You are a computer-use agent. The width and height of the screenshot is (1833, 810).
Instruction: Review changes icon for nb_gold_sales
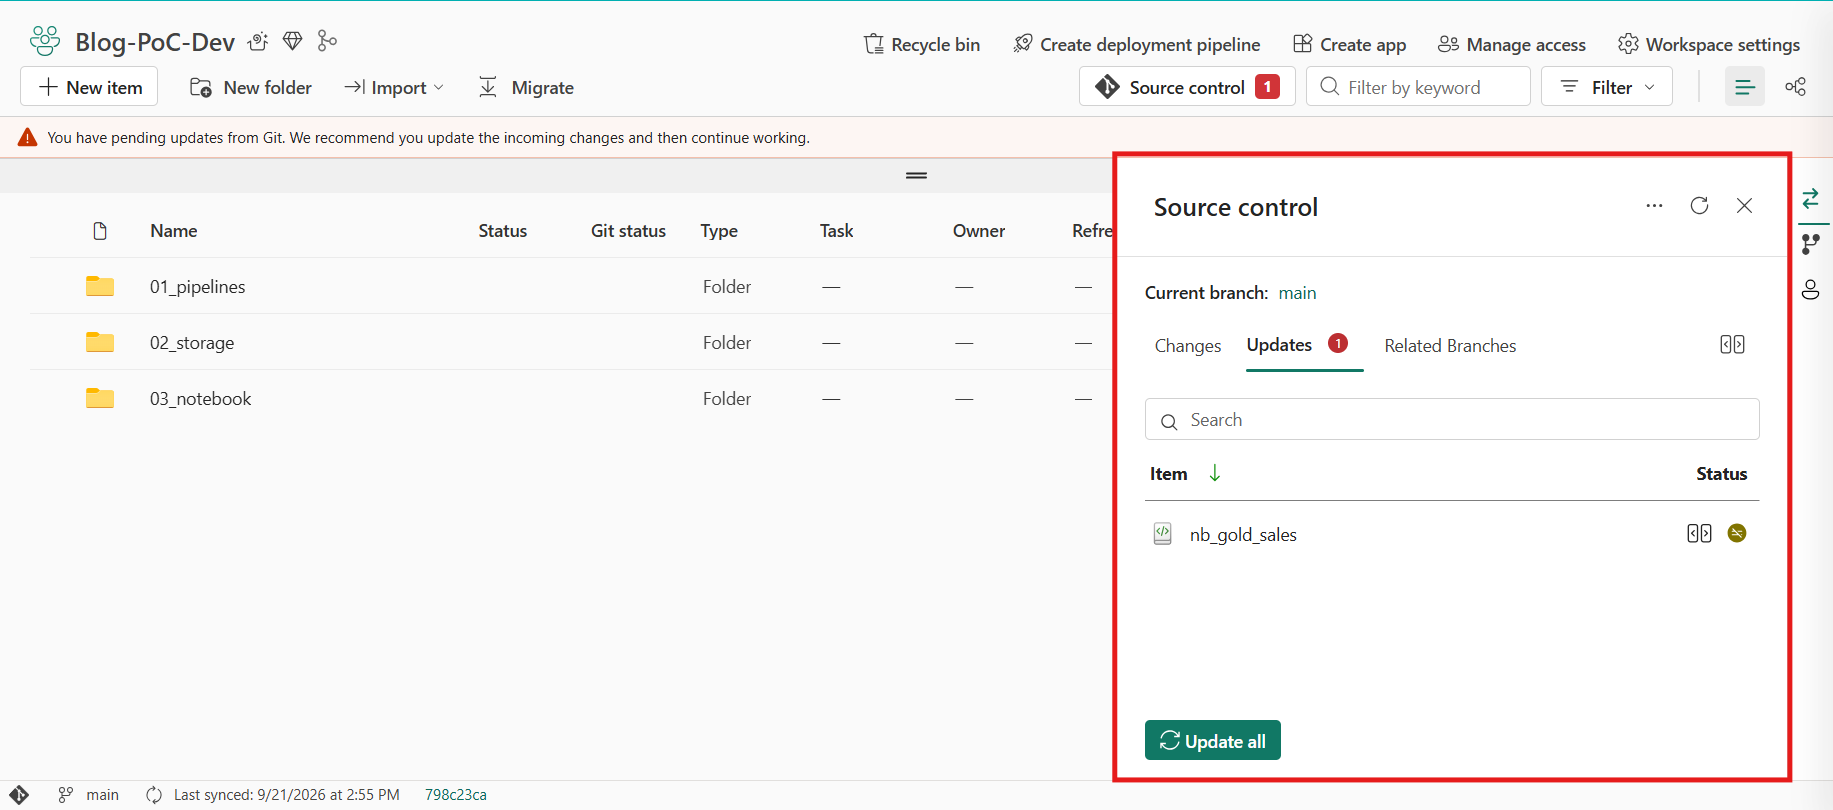point(1699,534)
